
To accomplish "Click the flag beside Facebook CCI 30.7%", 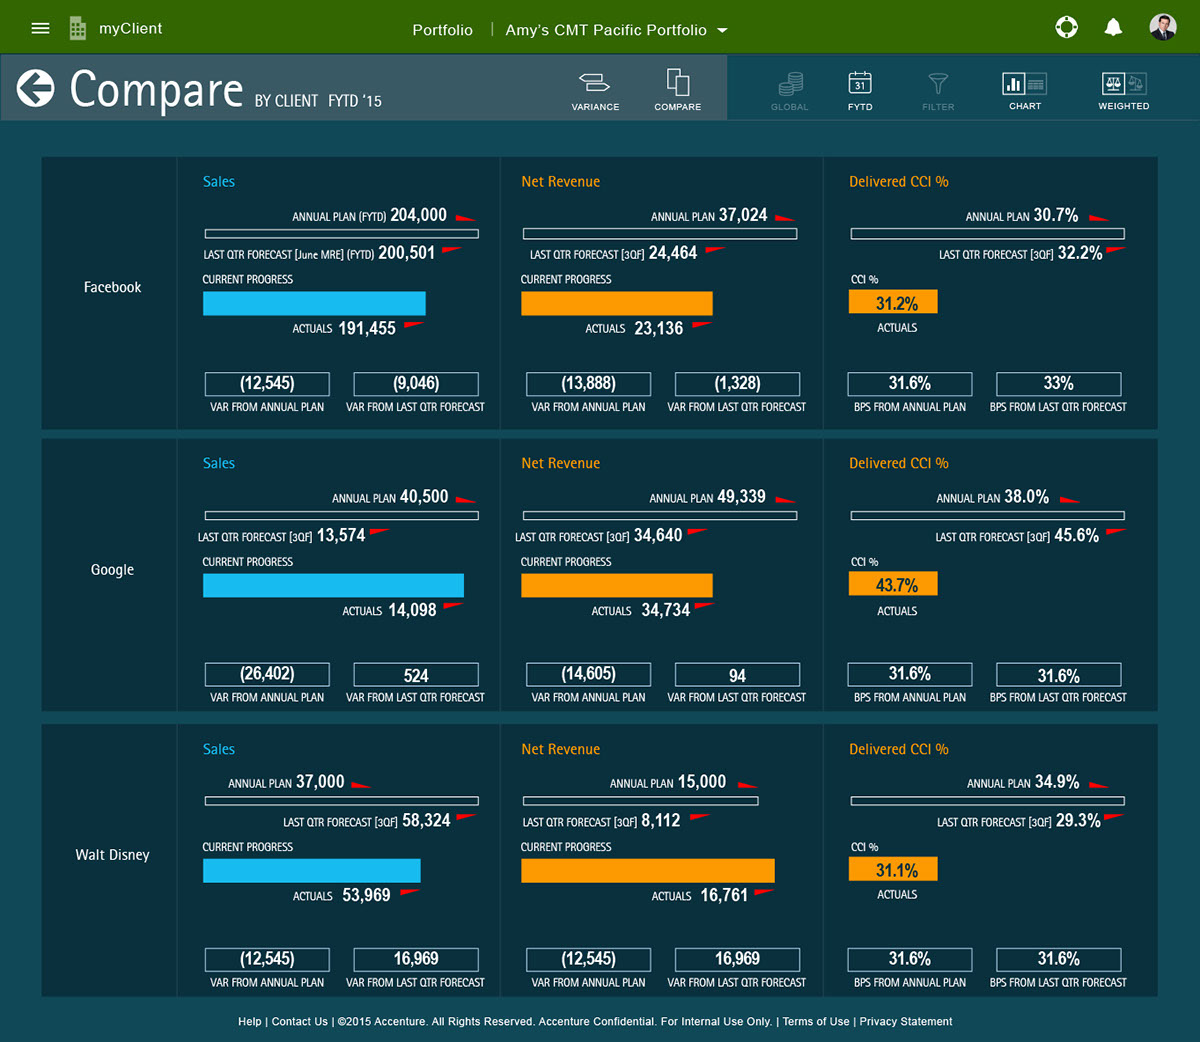I will [1099, 218].
